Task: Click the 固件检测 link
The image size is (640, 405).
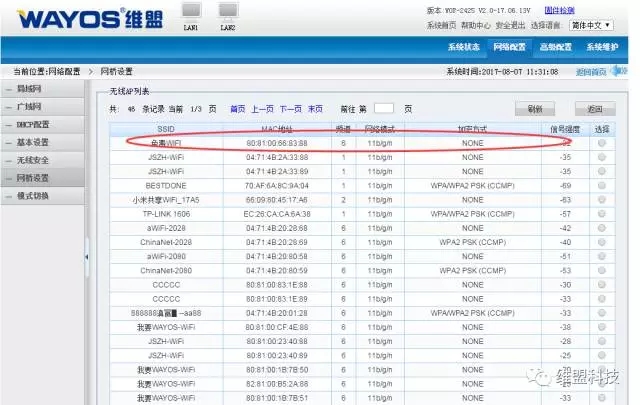Action: click(559, 10)
